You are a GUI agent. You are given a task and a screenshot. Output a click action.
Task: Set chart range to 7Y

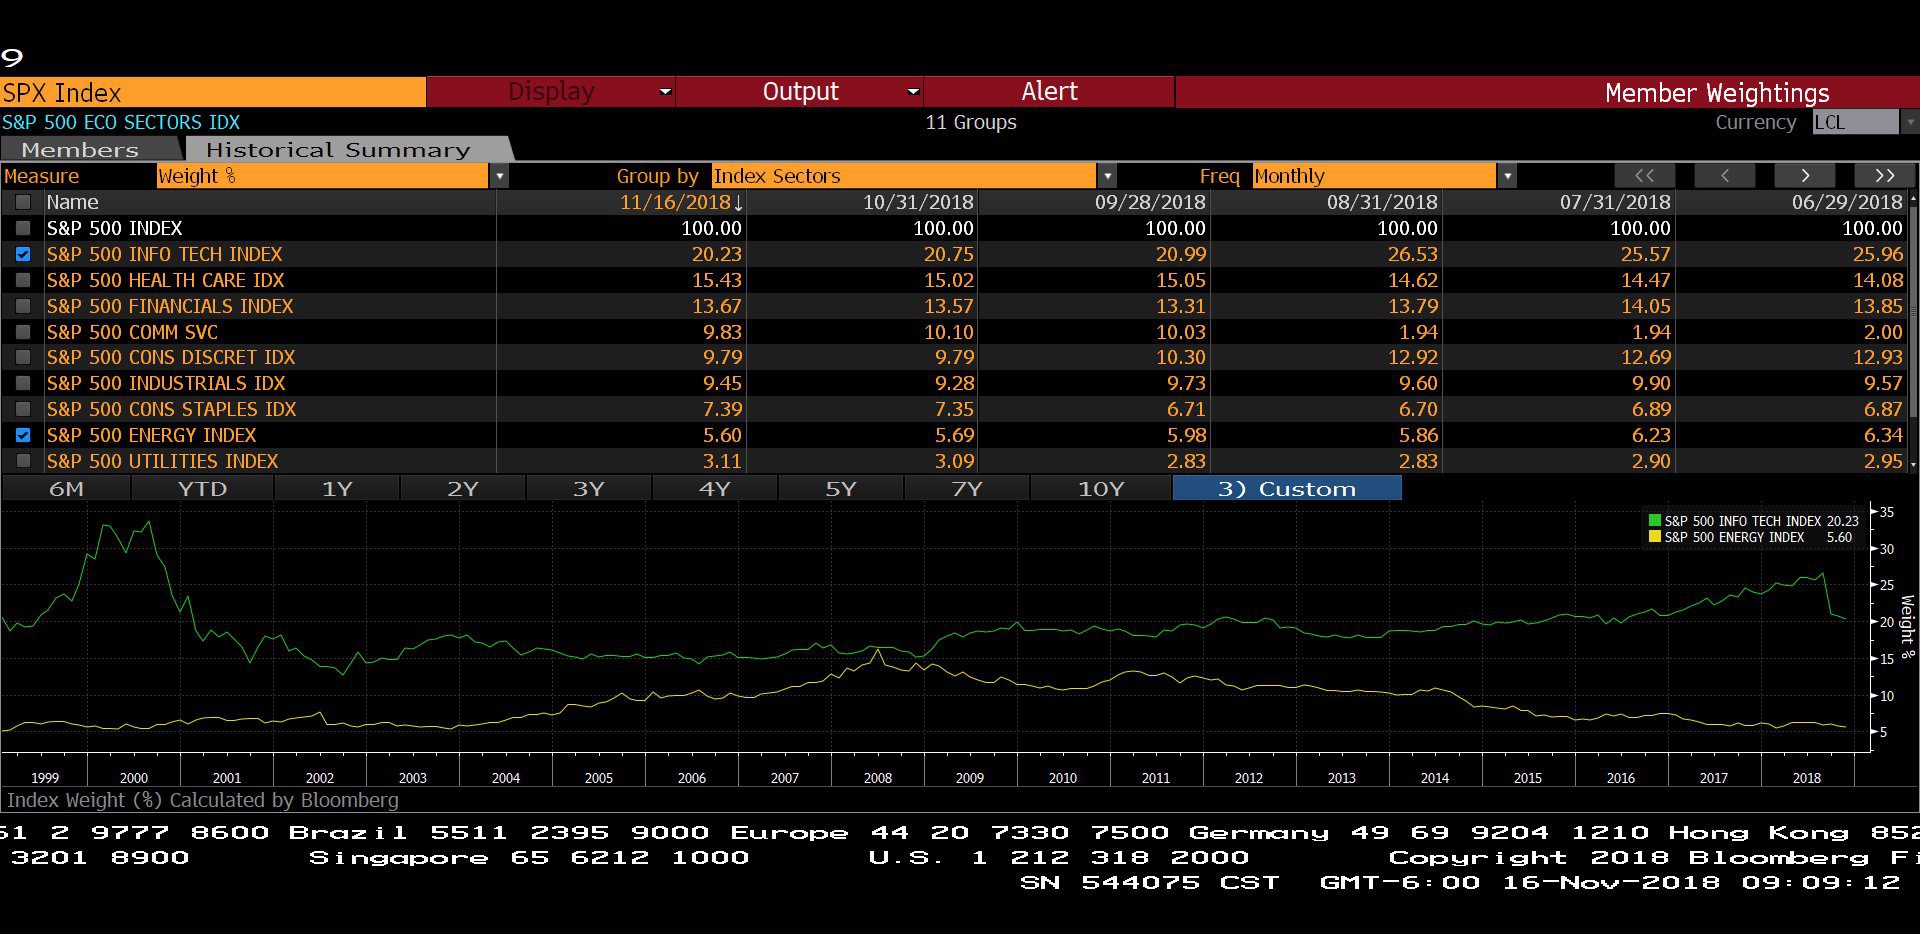[x=967, y=489]
